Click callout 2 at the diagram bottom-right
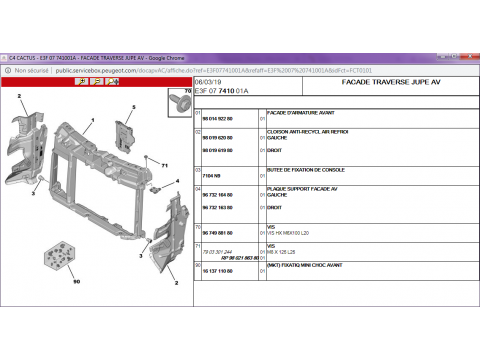 coord(176,283)
